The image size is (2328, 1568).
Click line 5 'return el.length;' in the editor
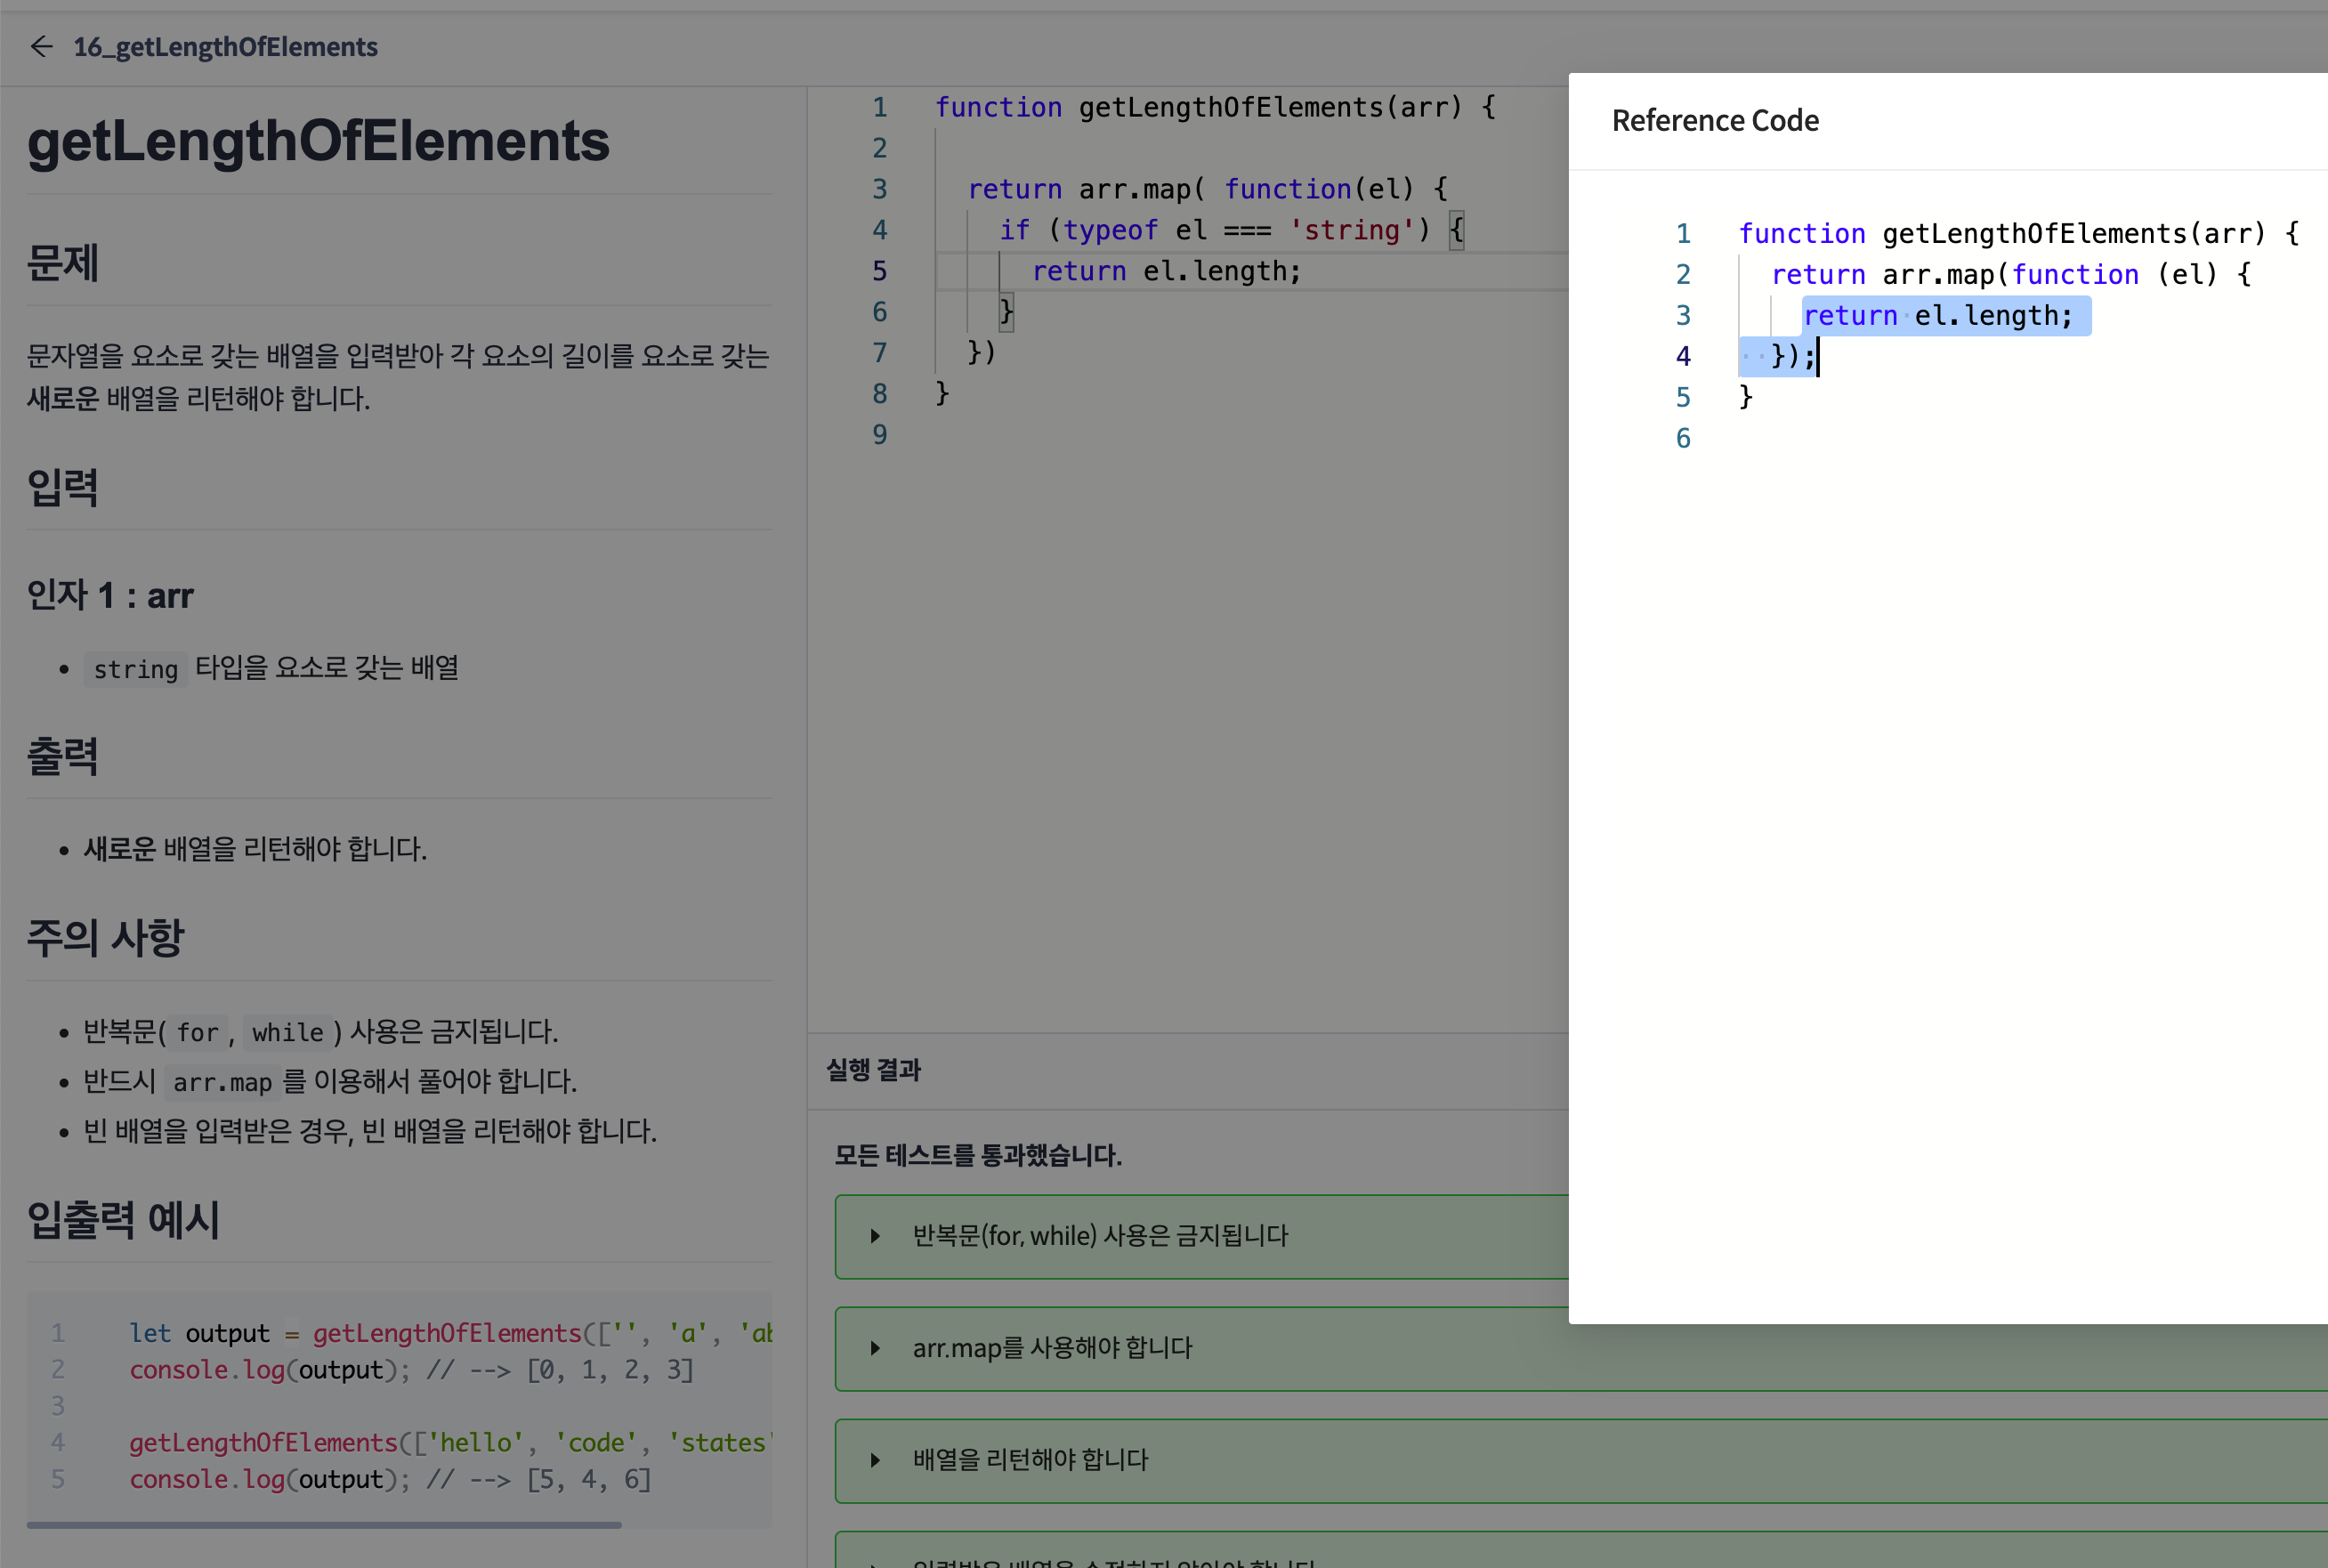coord(1166,271)
